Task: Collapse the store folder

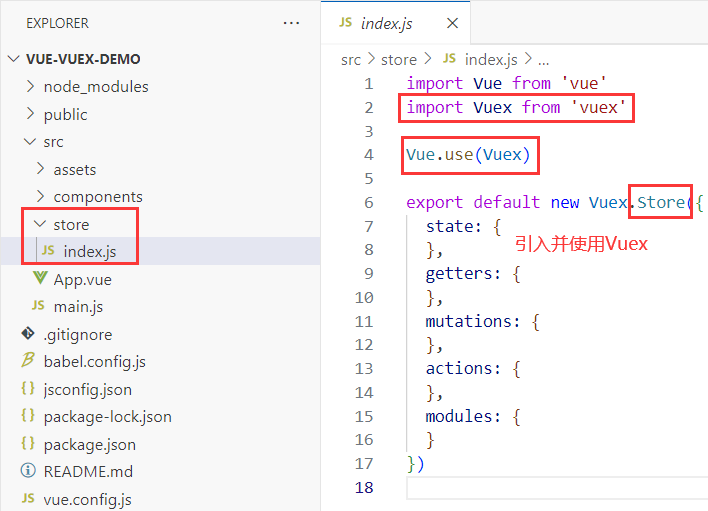Action: pos(40,223)
